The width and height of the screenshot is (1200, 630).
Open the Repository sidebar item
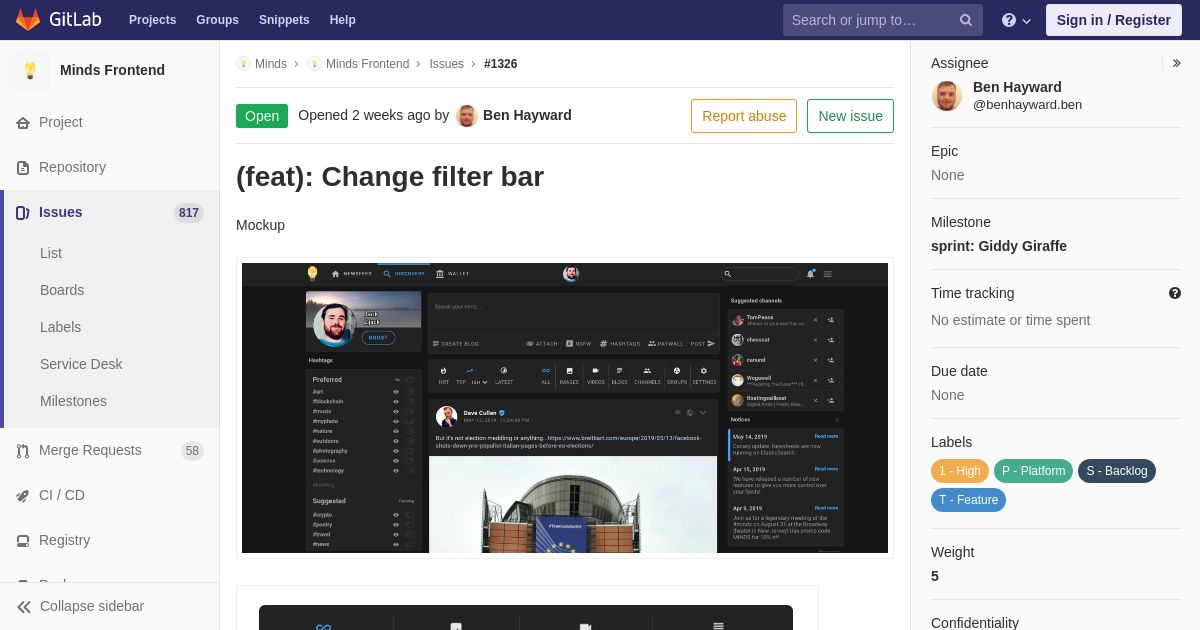tap(72, 167)
